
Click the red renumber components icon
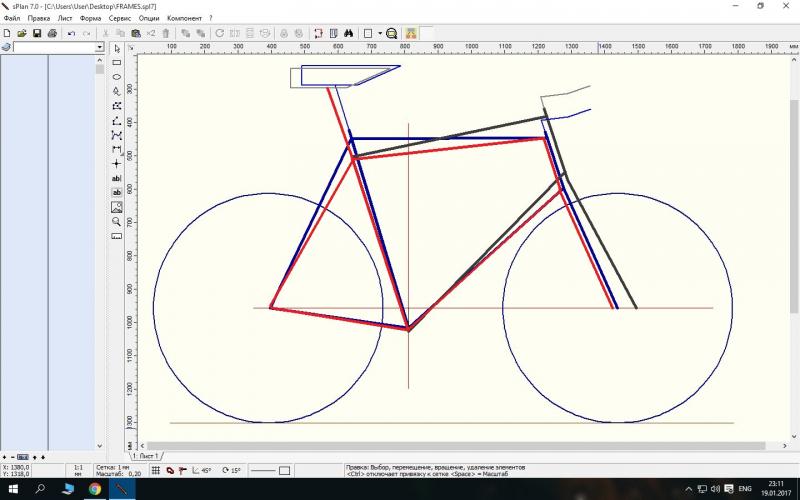pos(318,33)
